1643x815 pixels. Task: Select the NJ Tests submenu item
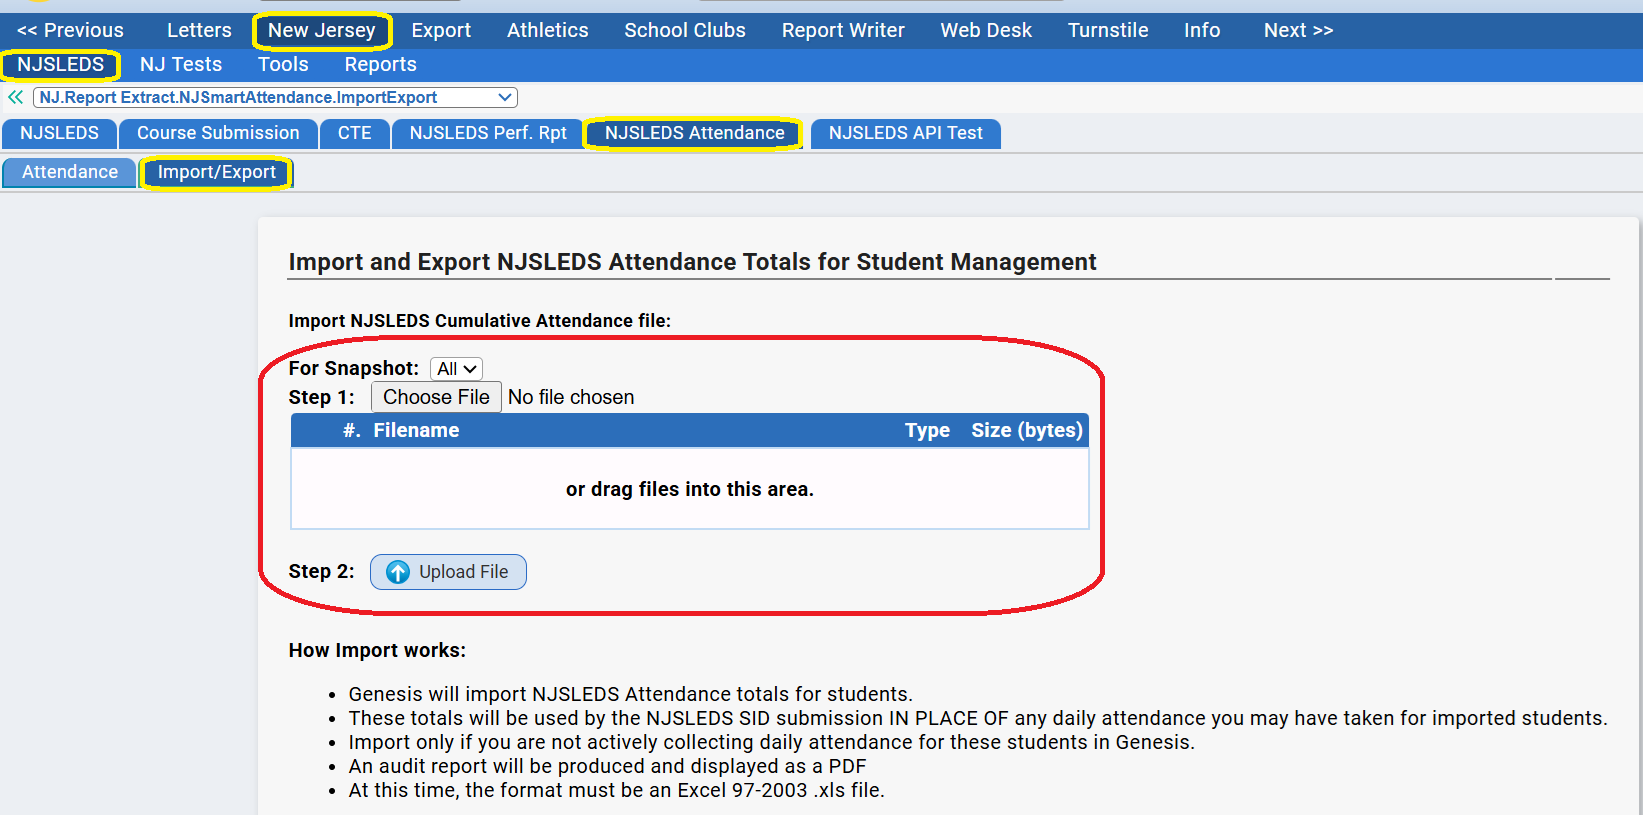(181, 65)
